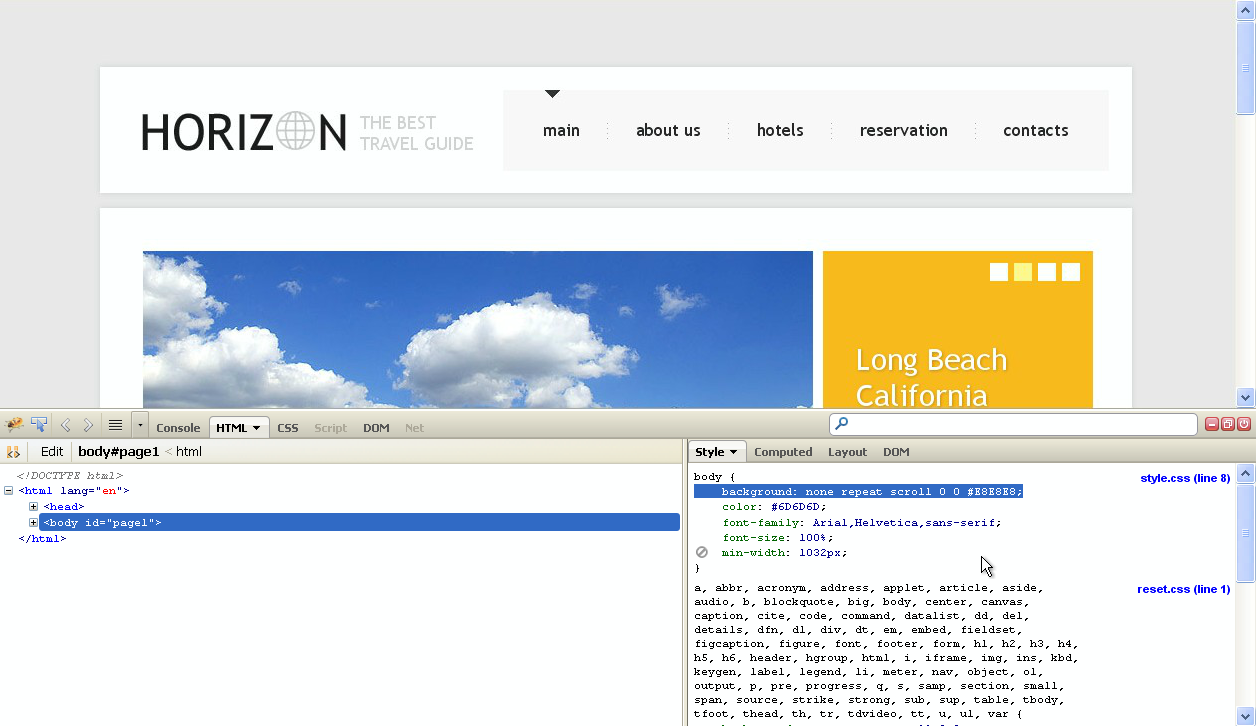Click the page scrollbar up arrow
This screenshot has height=726, width=1256.
click(1245, 9)
